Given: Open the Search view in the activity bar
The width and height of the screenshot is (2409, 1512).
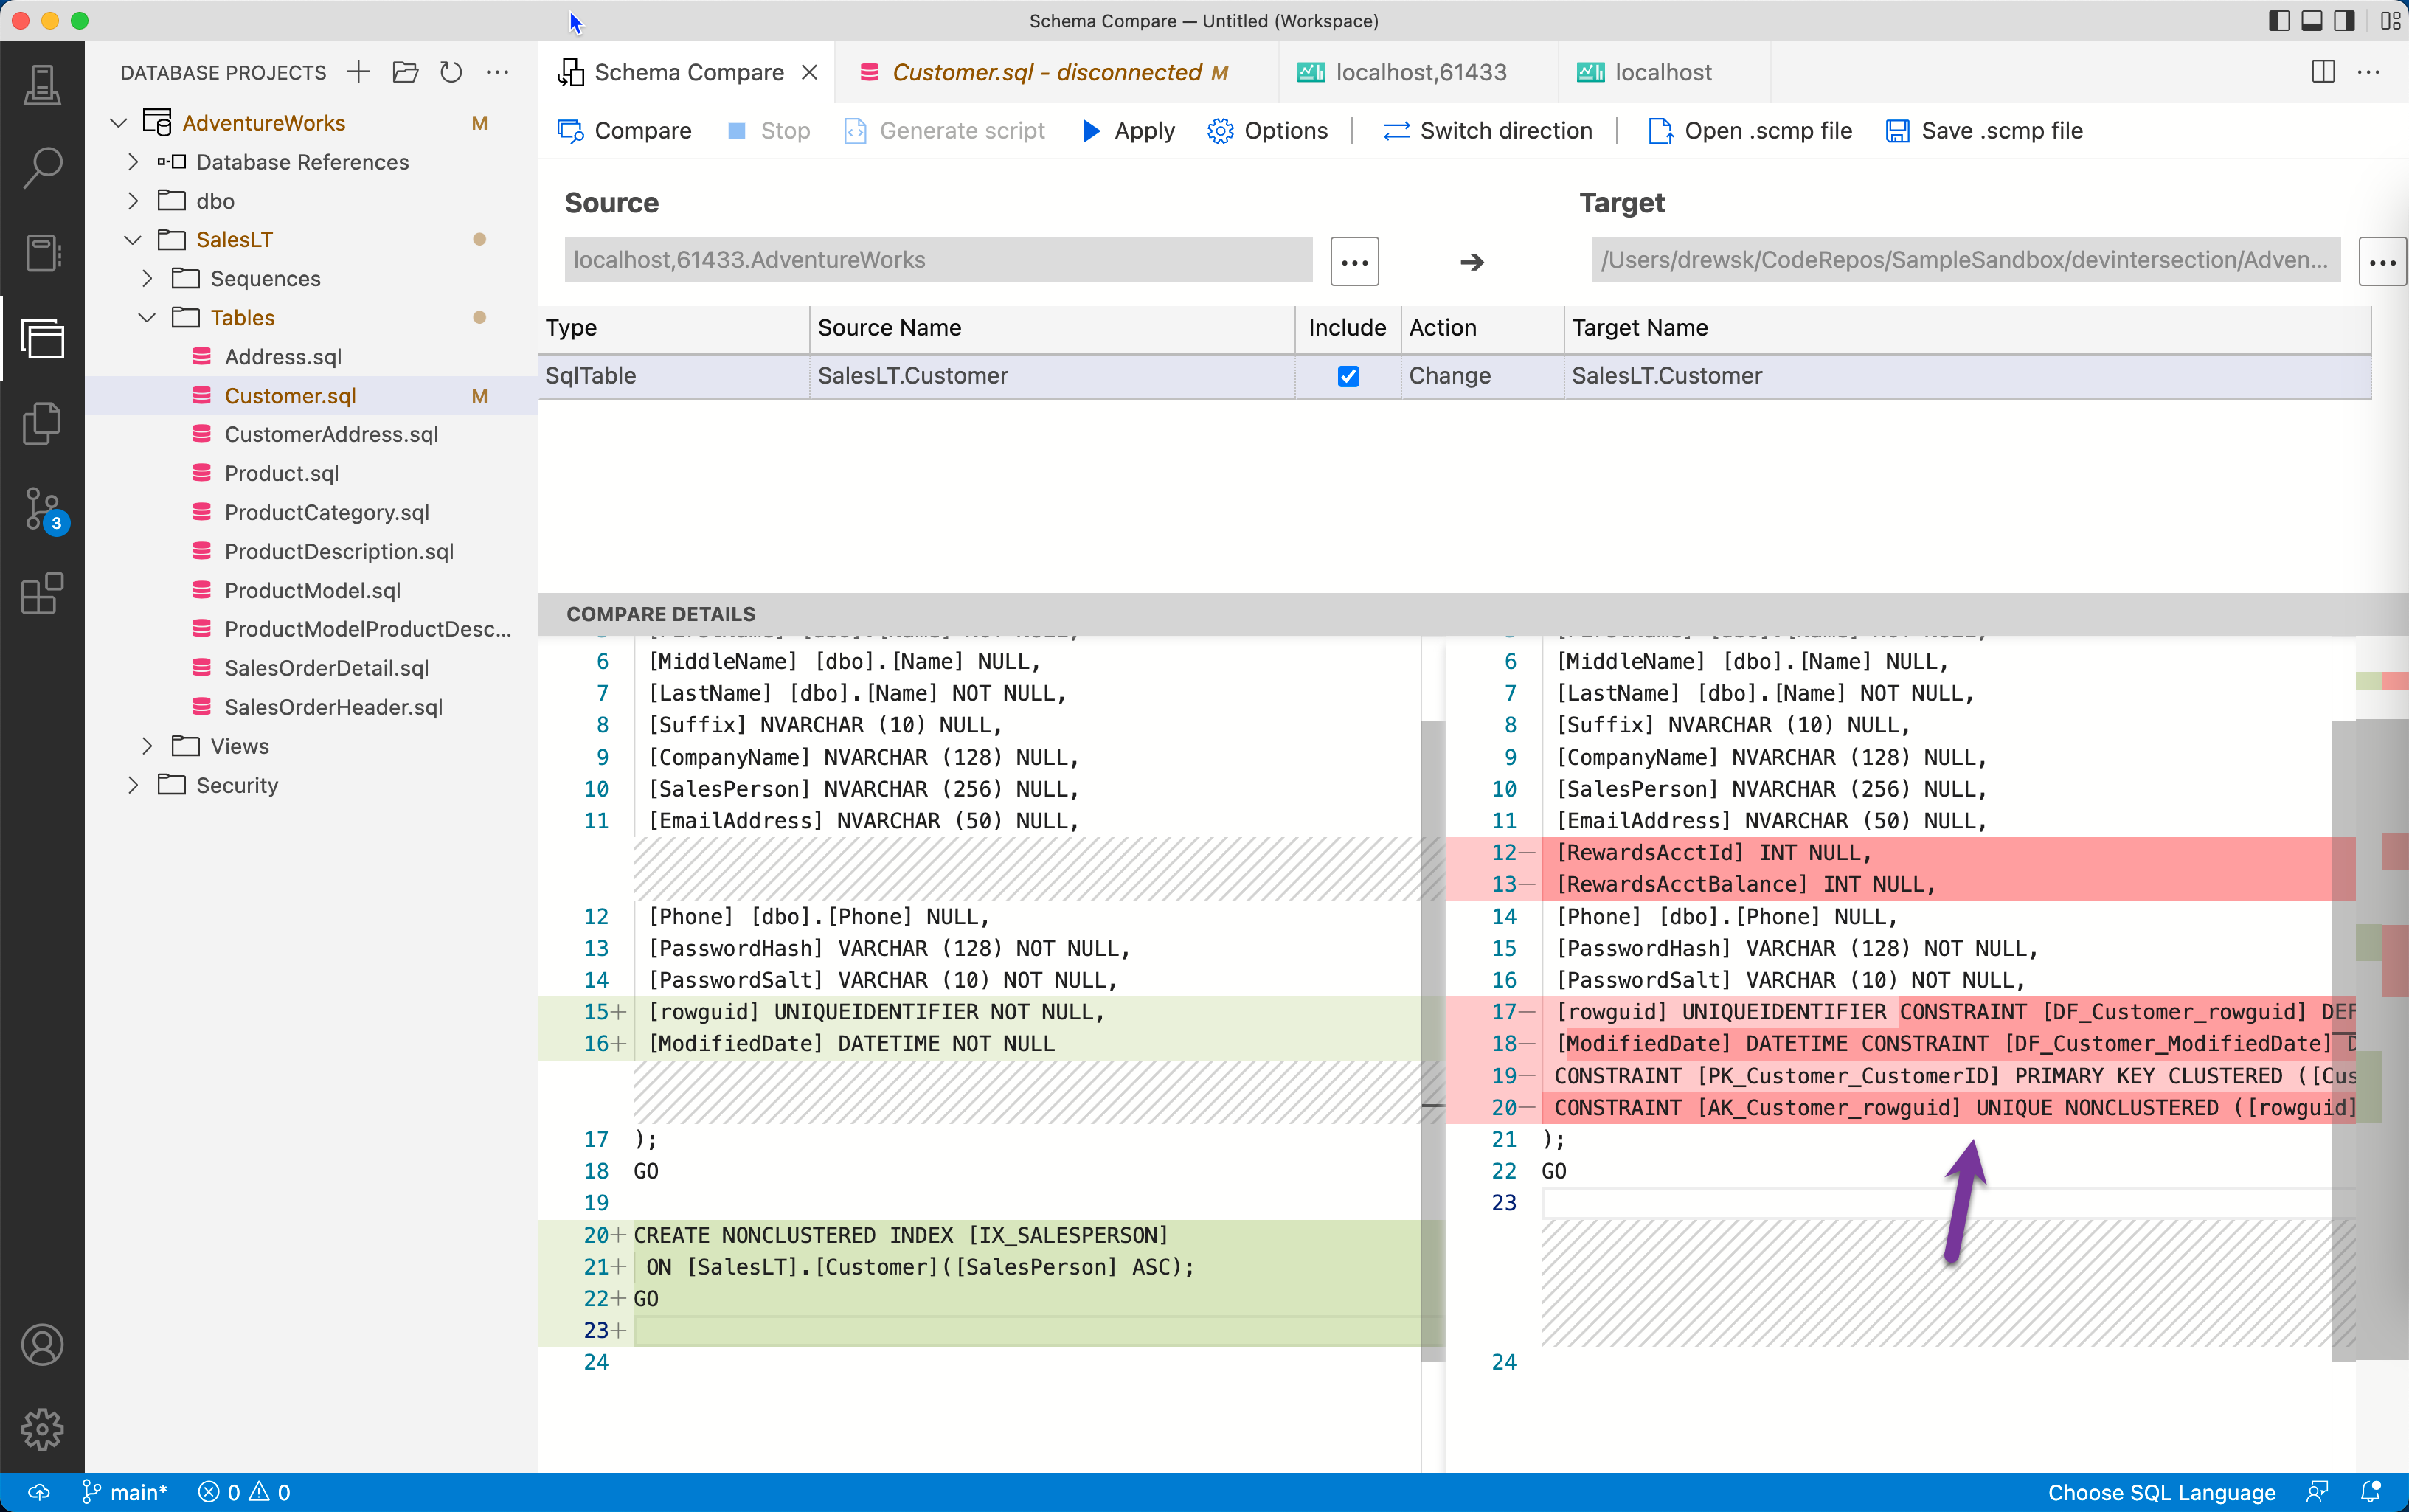Looking at the screenshot, I should pos(42,167).
